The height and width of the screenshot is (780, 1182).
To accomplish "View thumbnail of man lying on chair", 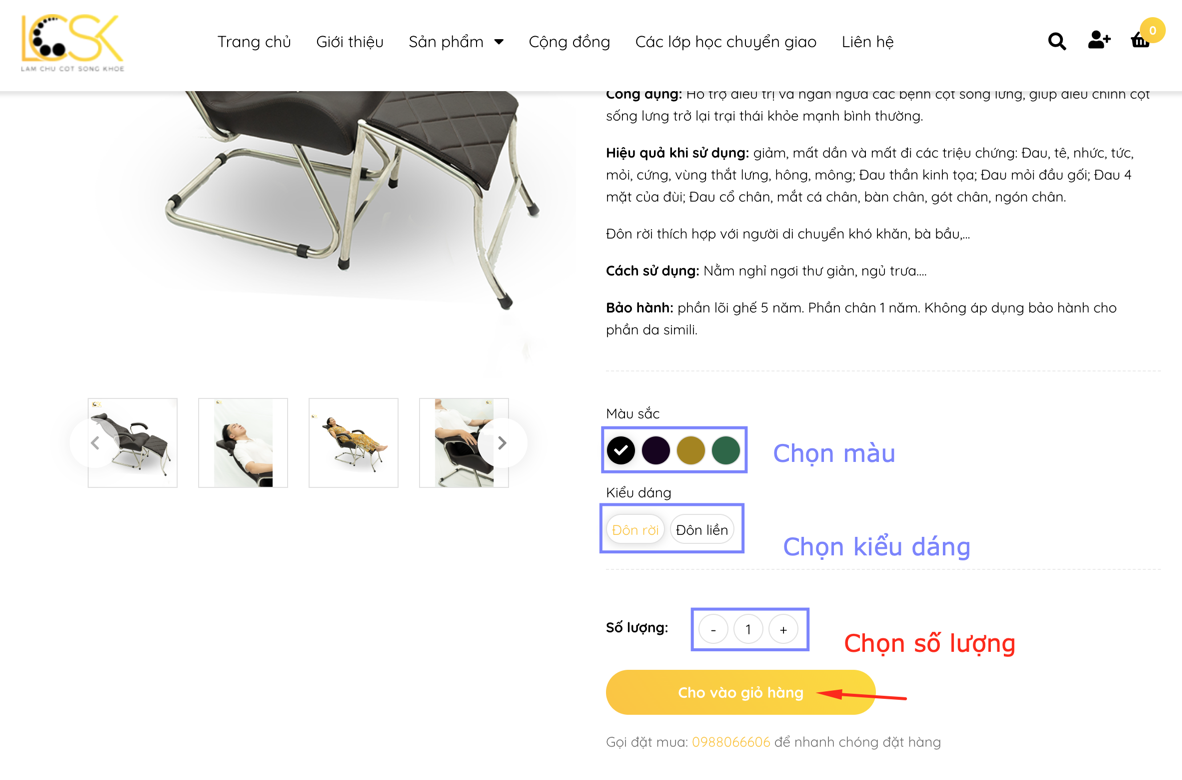I will [243, 443].
